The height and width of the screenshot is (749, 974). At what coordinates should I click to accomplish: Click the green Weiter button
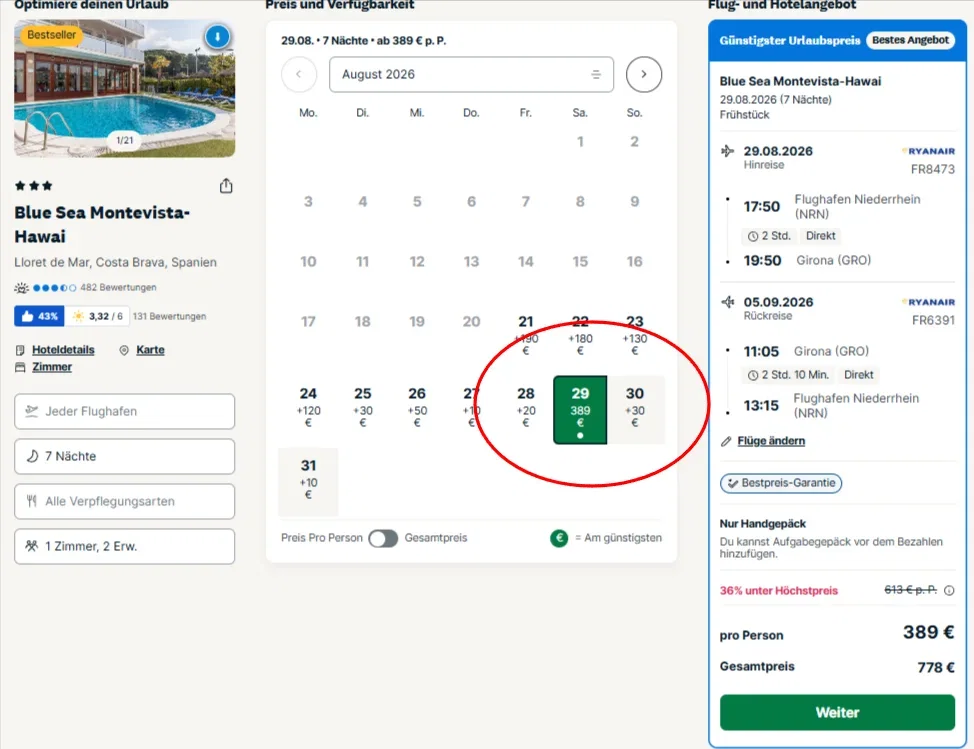click(837, 712)
